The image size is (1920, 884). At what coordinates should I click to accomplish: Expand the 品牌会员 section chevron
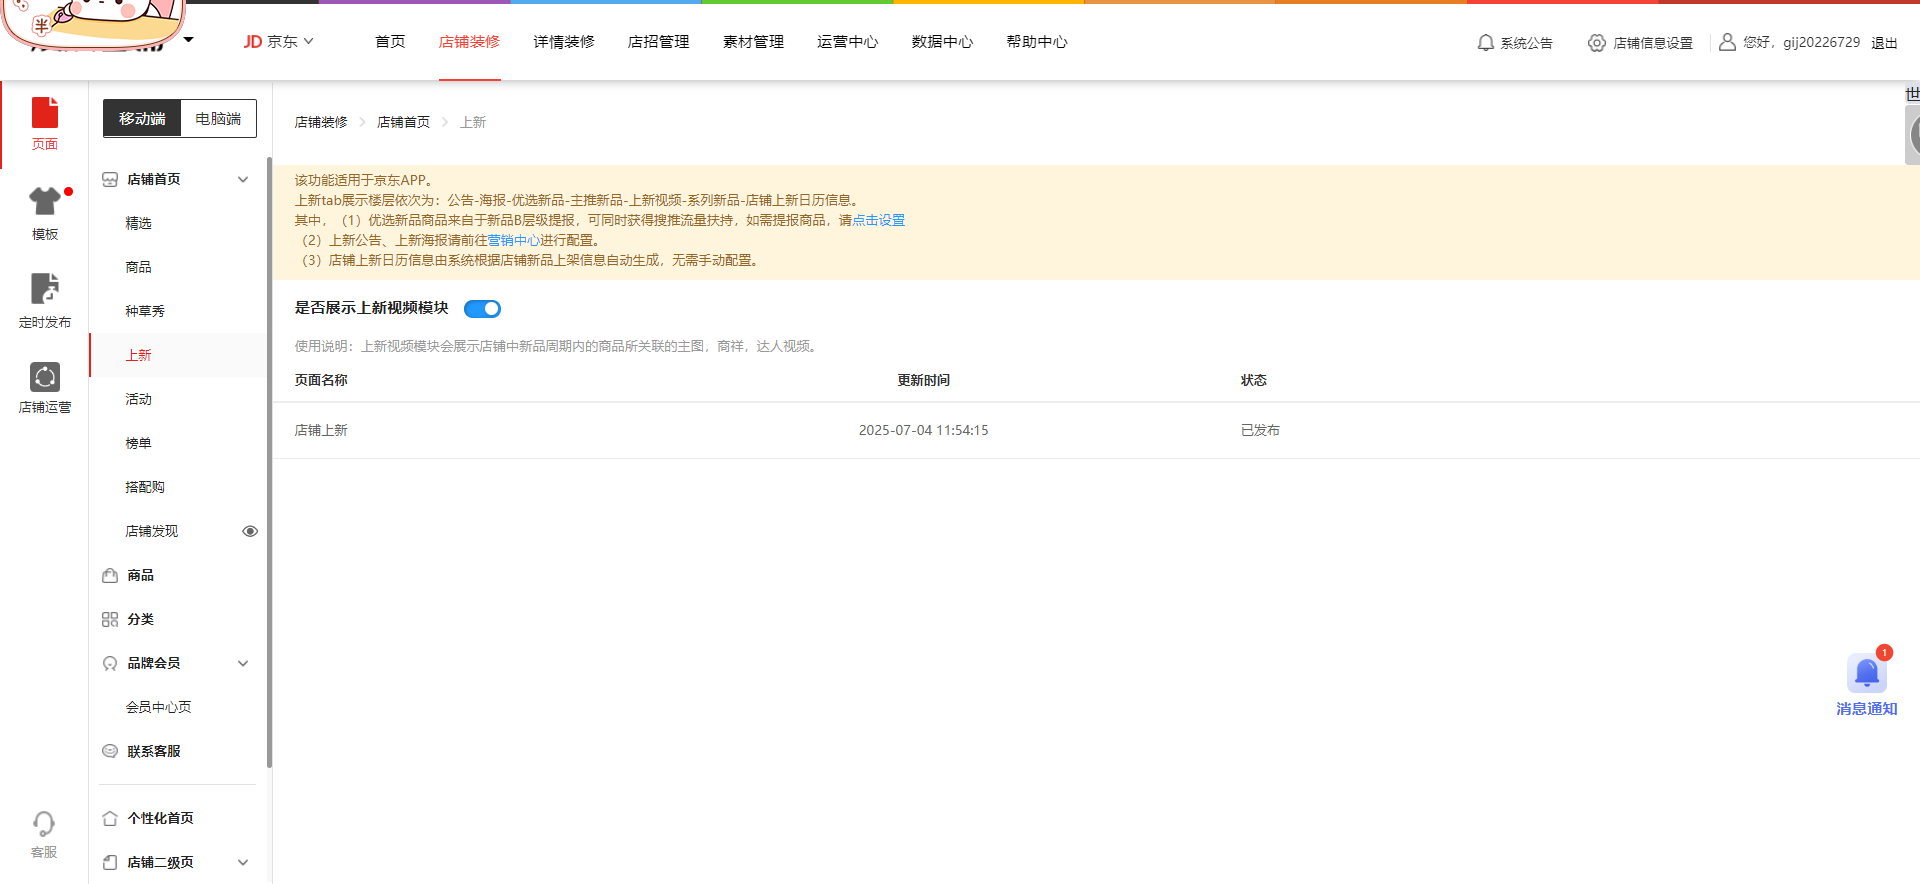coord(243,664)
